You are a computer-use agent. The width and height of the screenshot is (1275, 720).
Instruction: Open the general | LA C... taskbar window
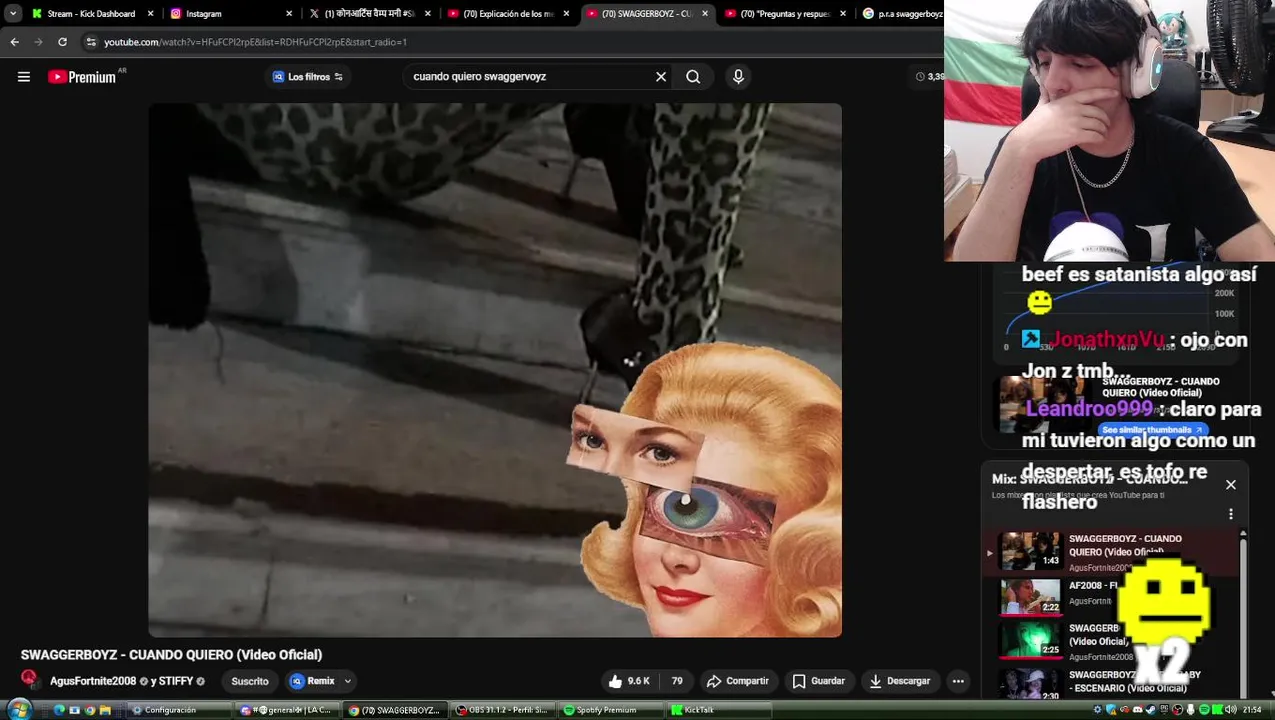pyautogui.click(x=286, y=710)
